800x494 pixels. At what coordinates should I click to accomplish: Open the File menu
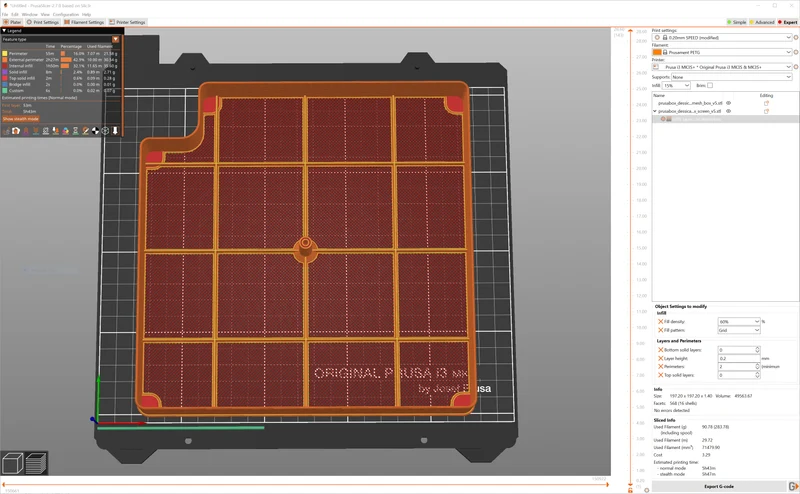click(x=5, y=15)
